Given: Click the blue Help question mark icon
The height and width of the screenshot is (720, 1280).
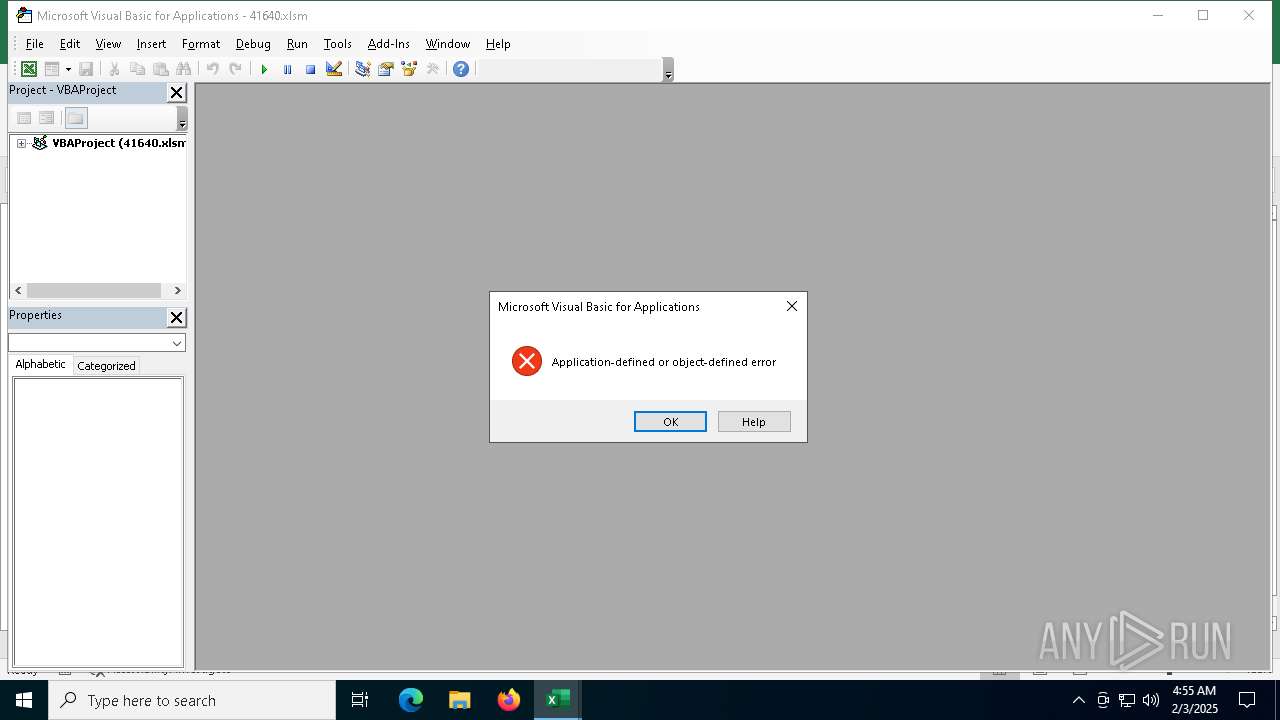Looking at the screenshot, I should pos(460,69).
